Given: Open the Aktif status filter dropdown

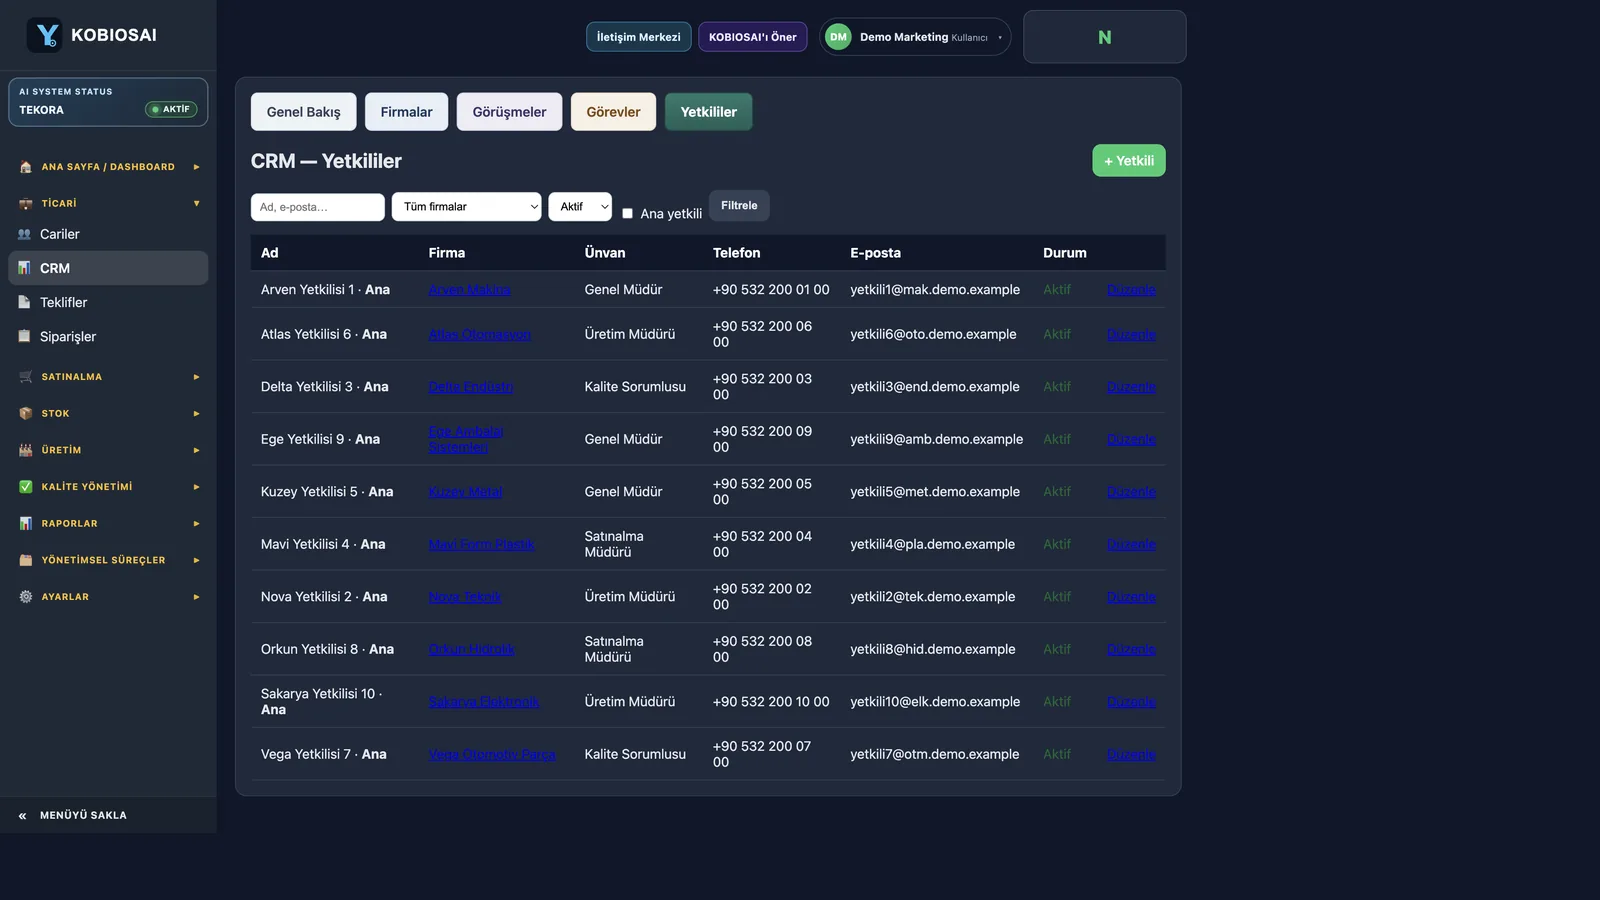Looking at the screenshot, I should [x=580, y=207].
